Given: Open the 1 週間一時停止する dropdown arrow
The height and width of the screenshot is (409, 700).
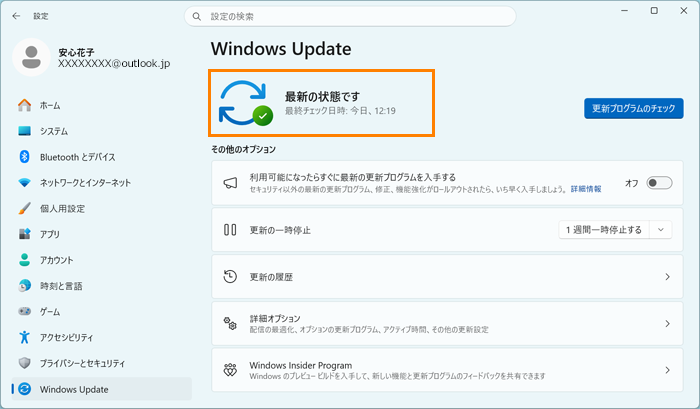Looking at the screenshot, I should [x=661, y=230].
